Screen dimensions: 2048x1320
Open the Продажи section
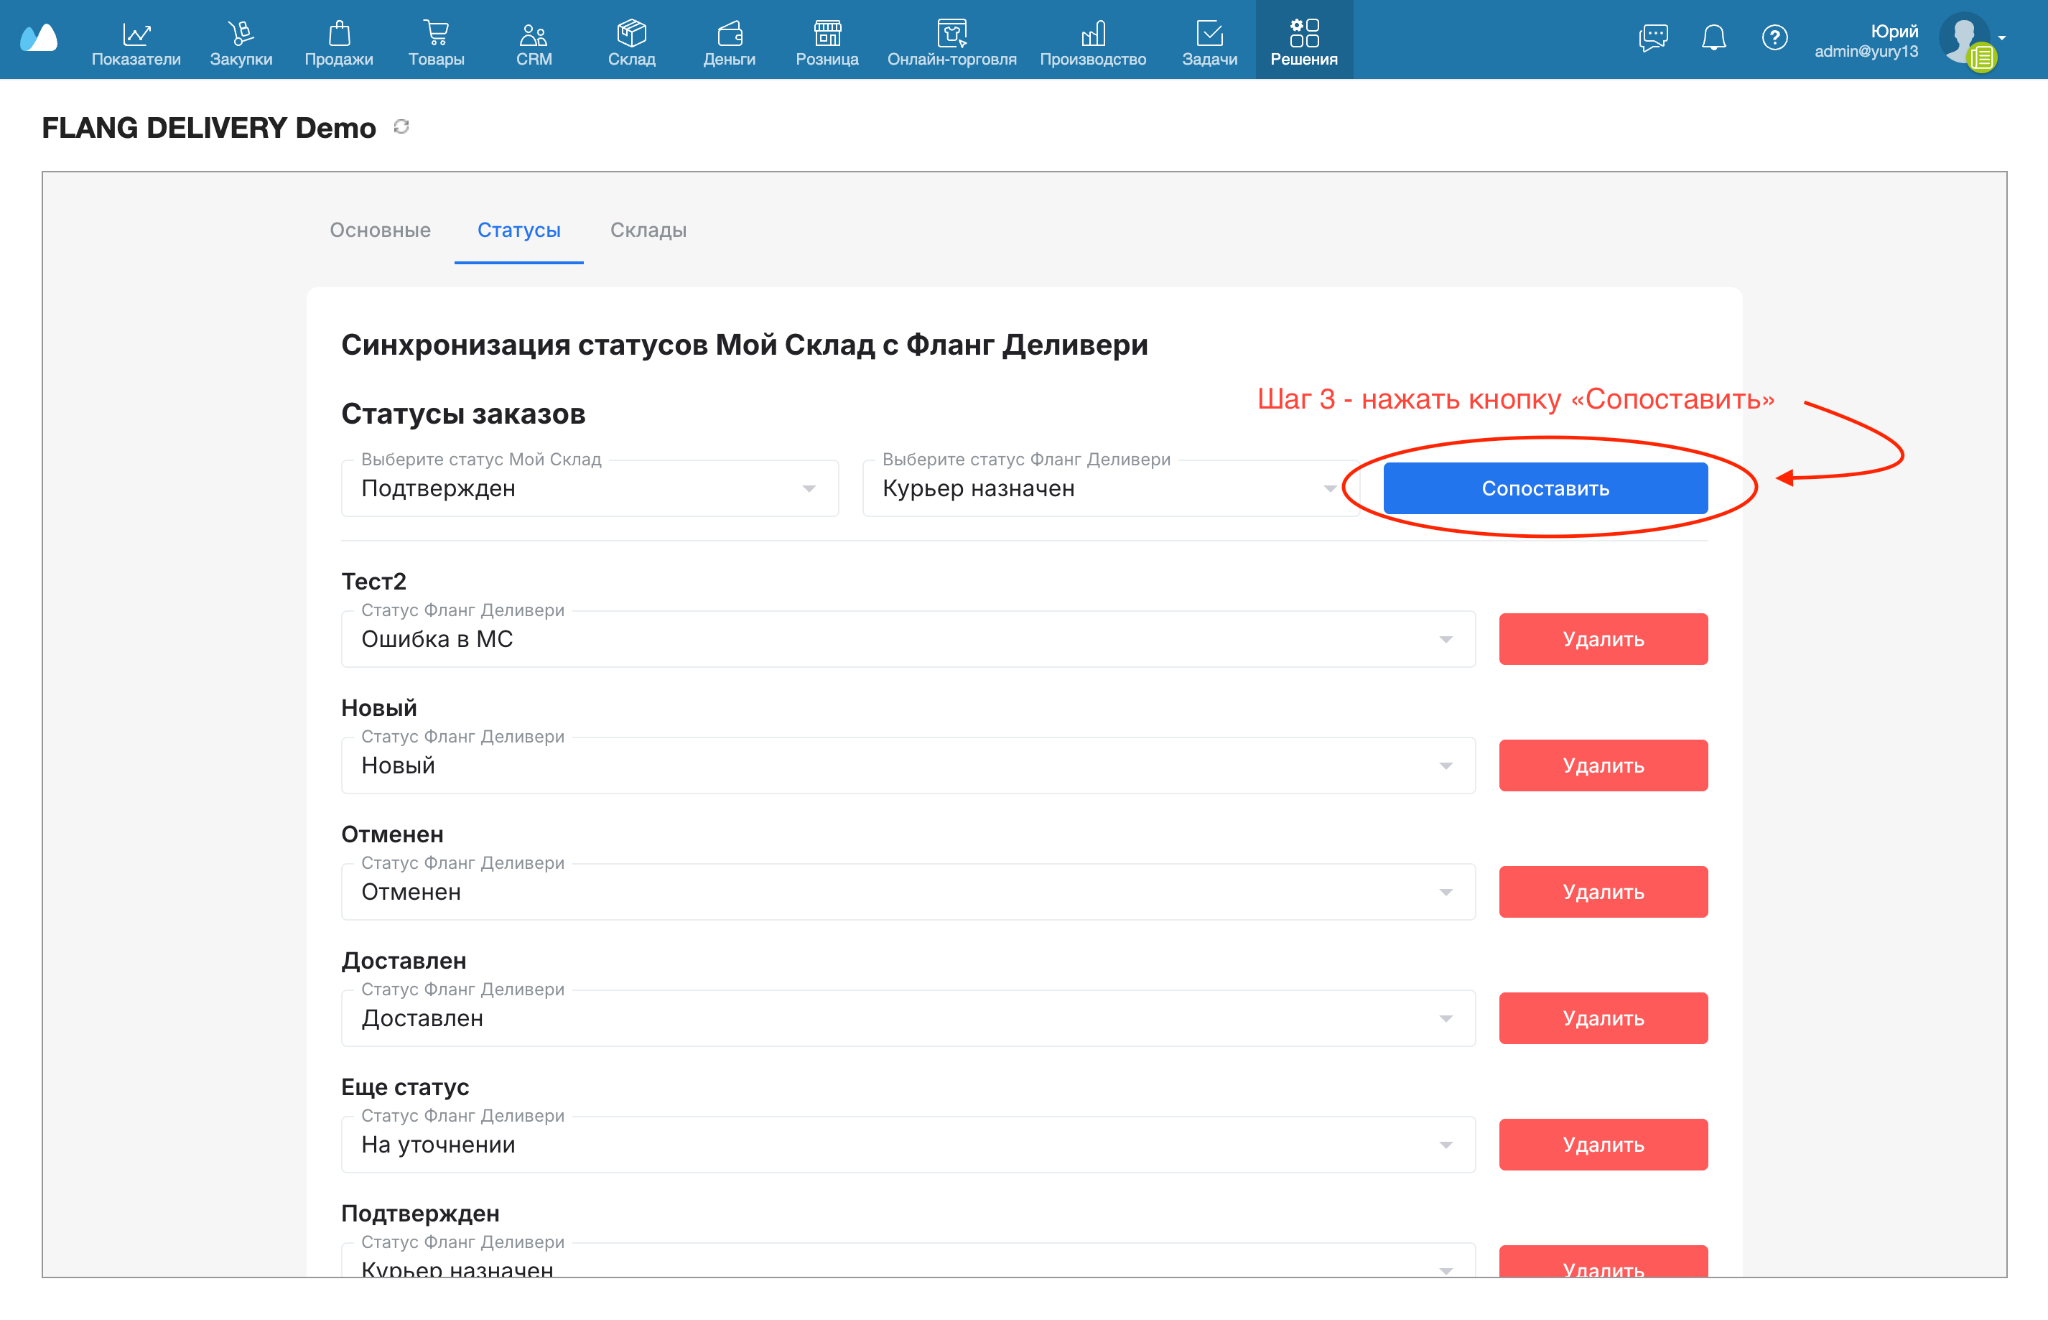click(x=339, y=44)
